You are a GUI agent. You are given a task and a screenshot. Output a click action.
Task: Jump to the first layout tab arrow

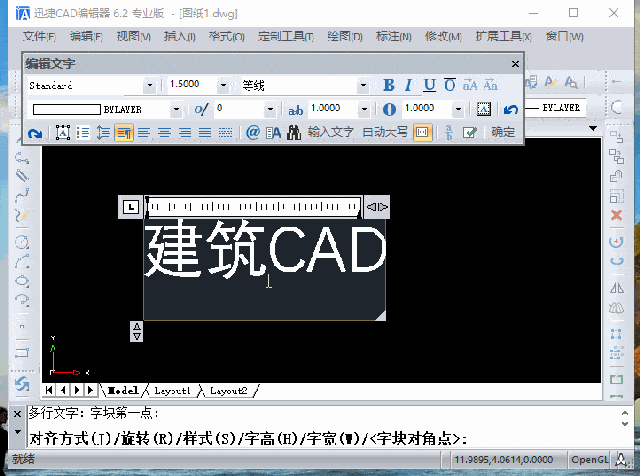49,390
